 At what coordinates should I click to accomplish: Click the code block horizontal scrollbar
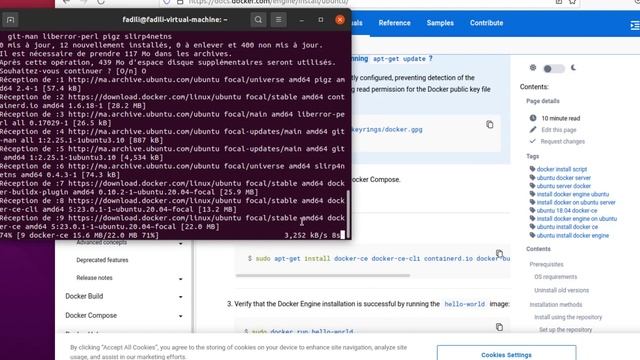click(322, 276)
